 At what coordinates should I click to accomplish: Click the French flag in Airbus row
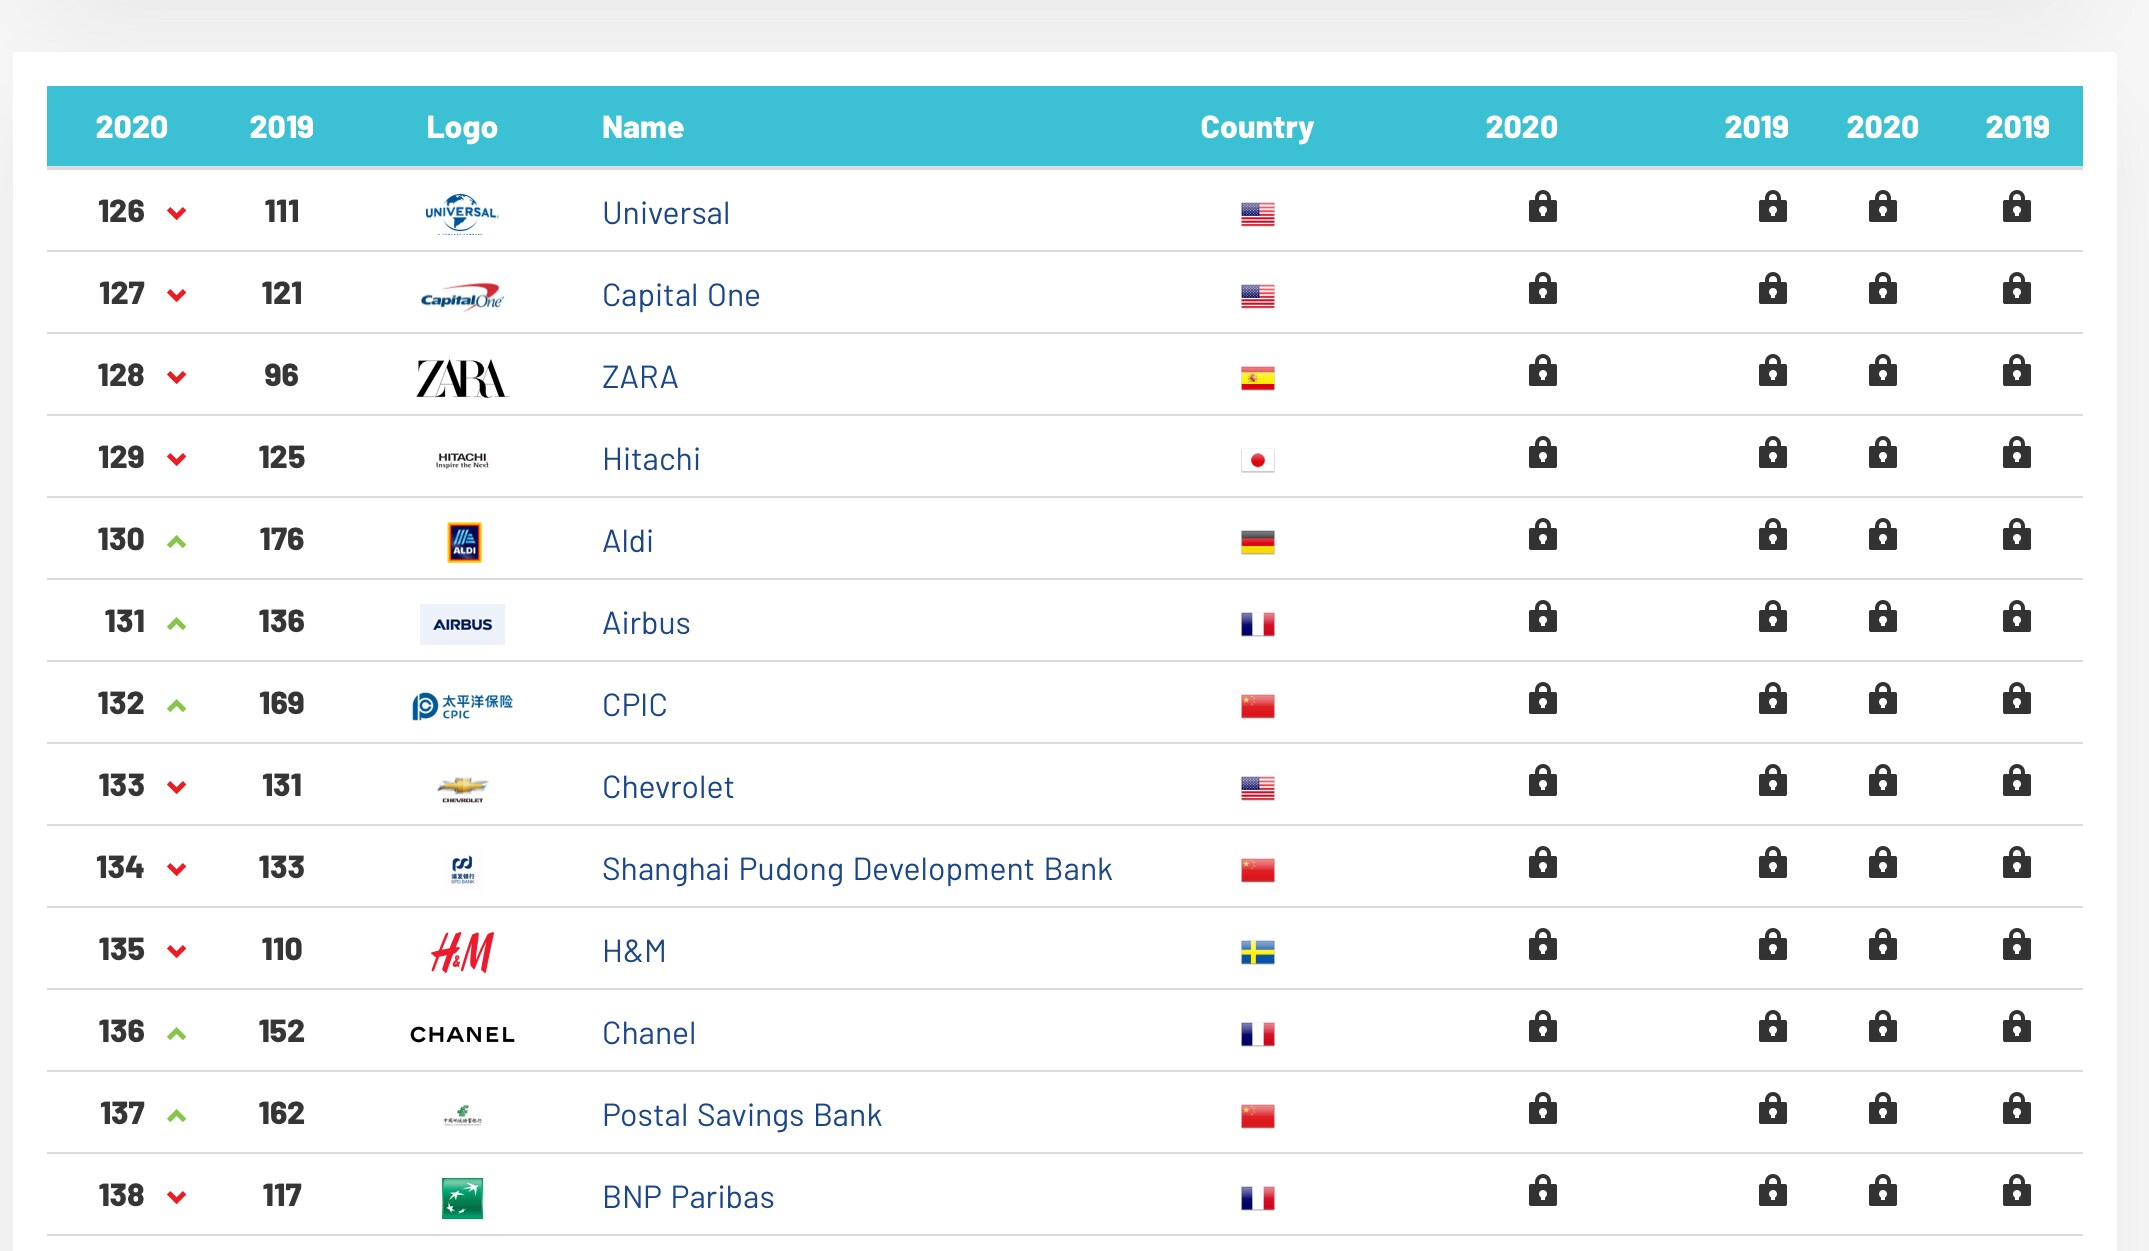click(x=1258, y=624)
